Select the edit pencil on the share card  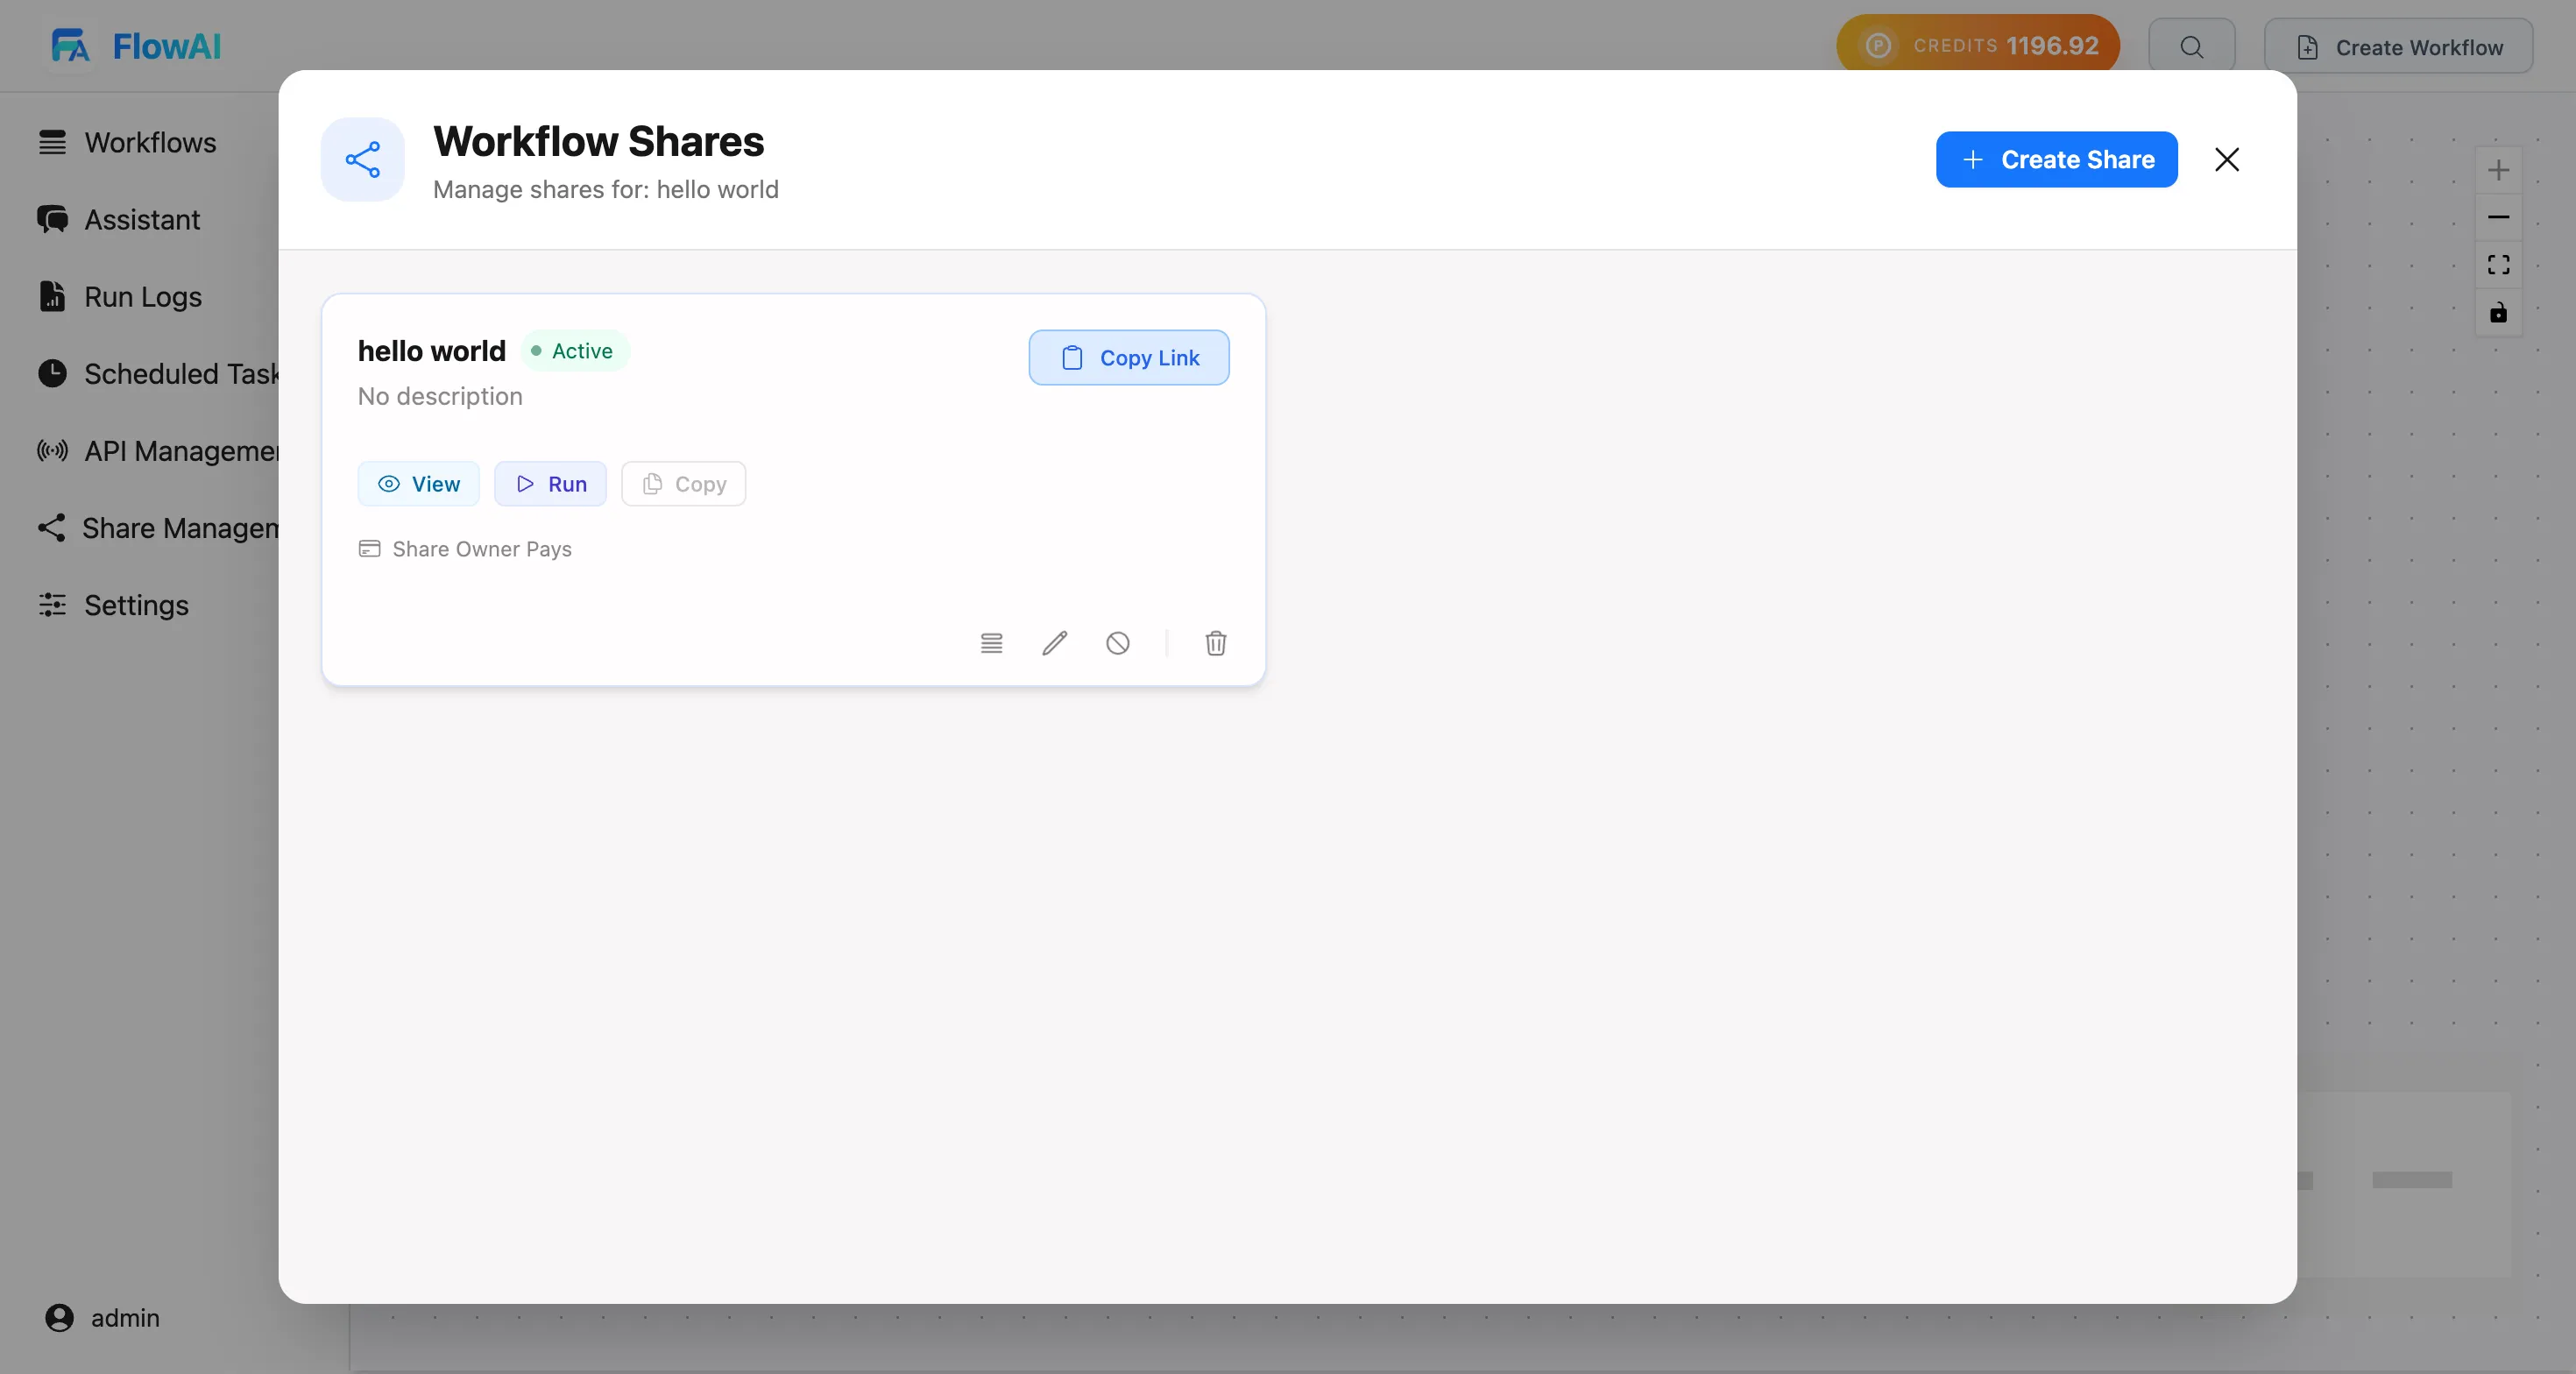pyautogui.click(x=1054, y=644)
